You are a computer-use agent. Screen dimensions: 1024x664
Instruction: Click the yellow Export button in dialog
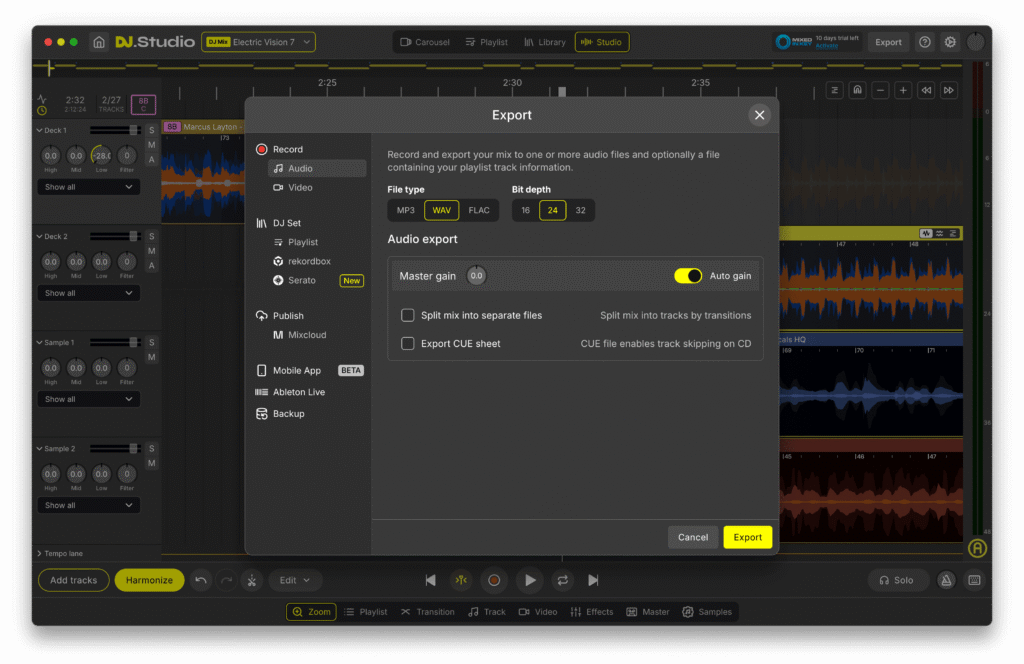pos(747,537)
